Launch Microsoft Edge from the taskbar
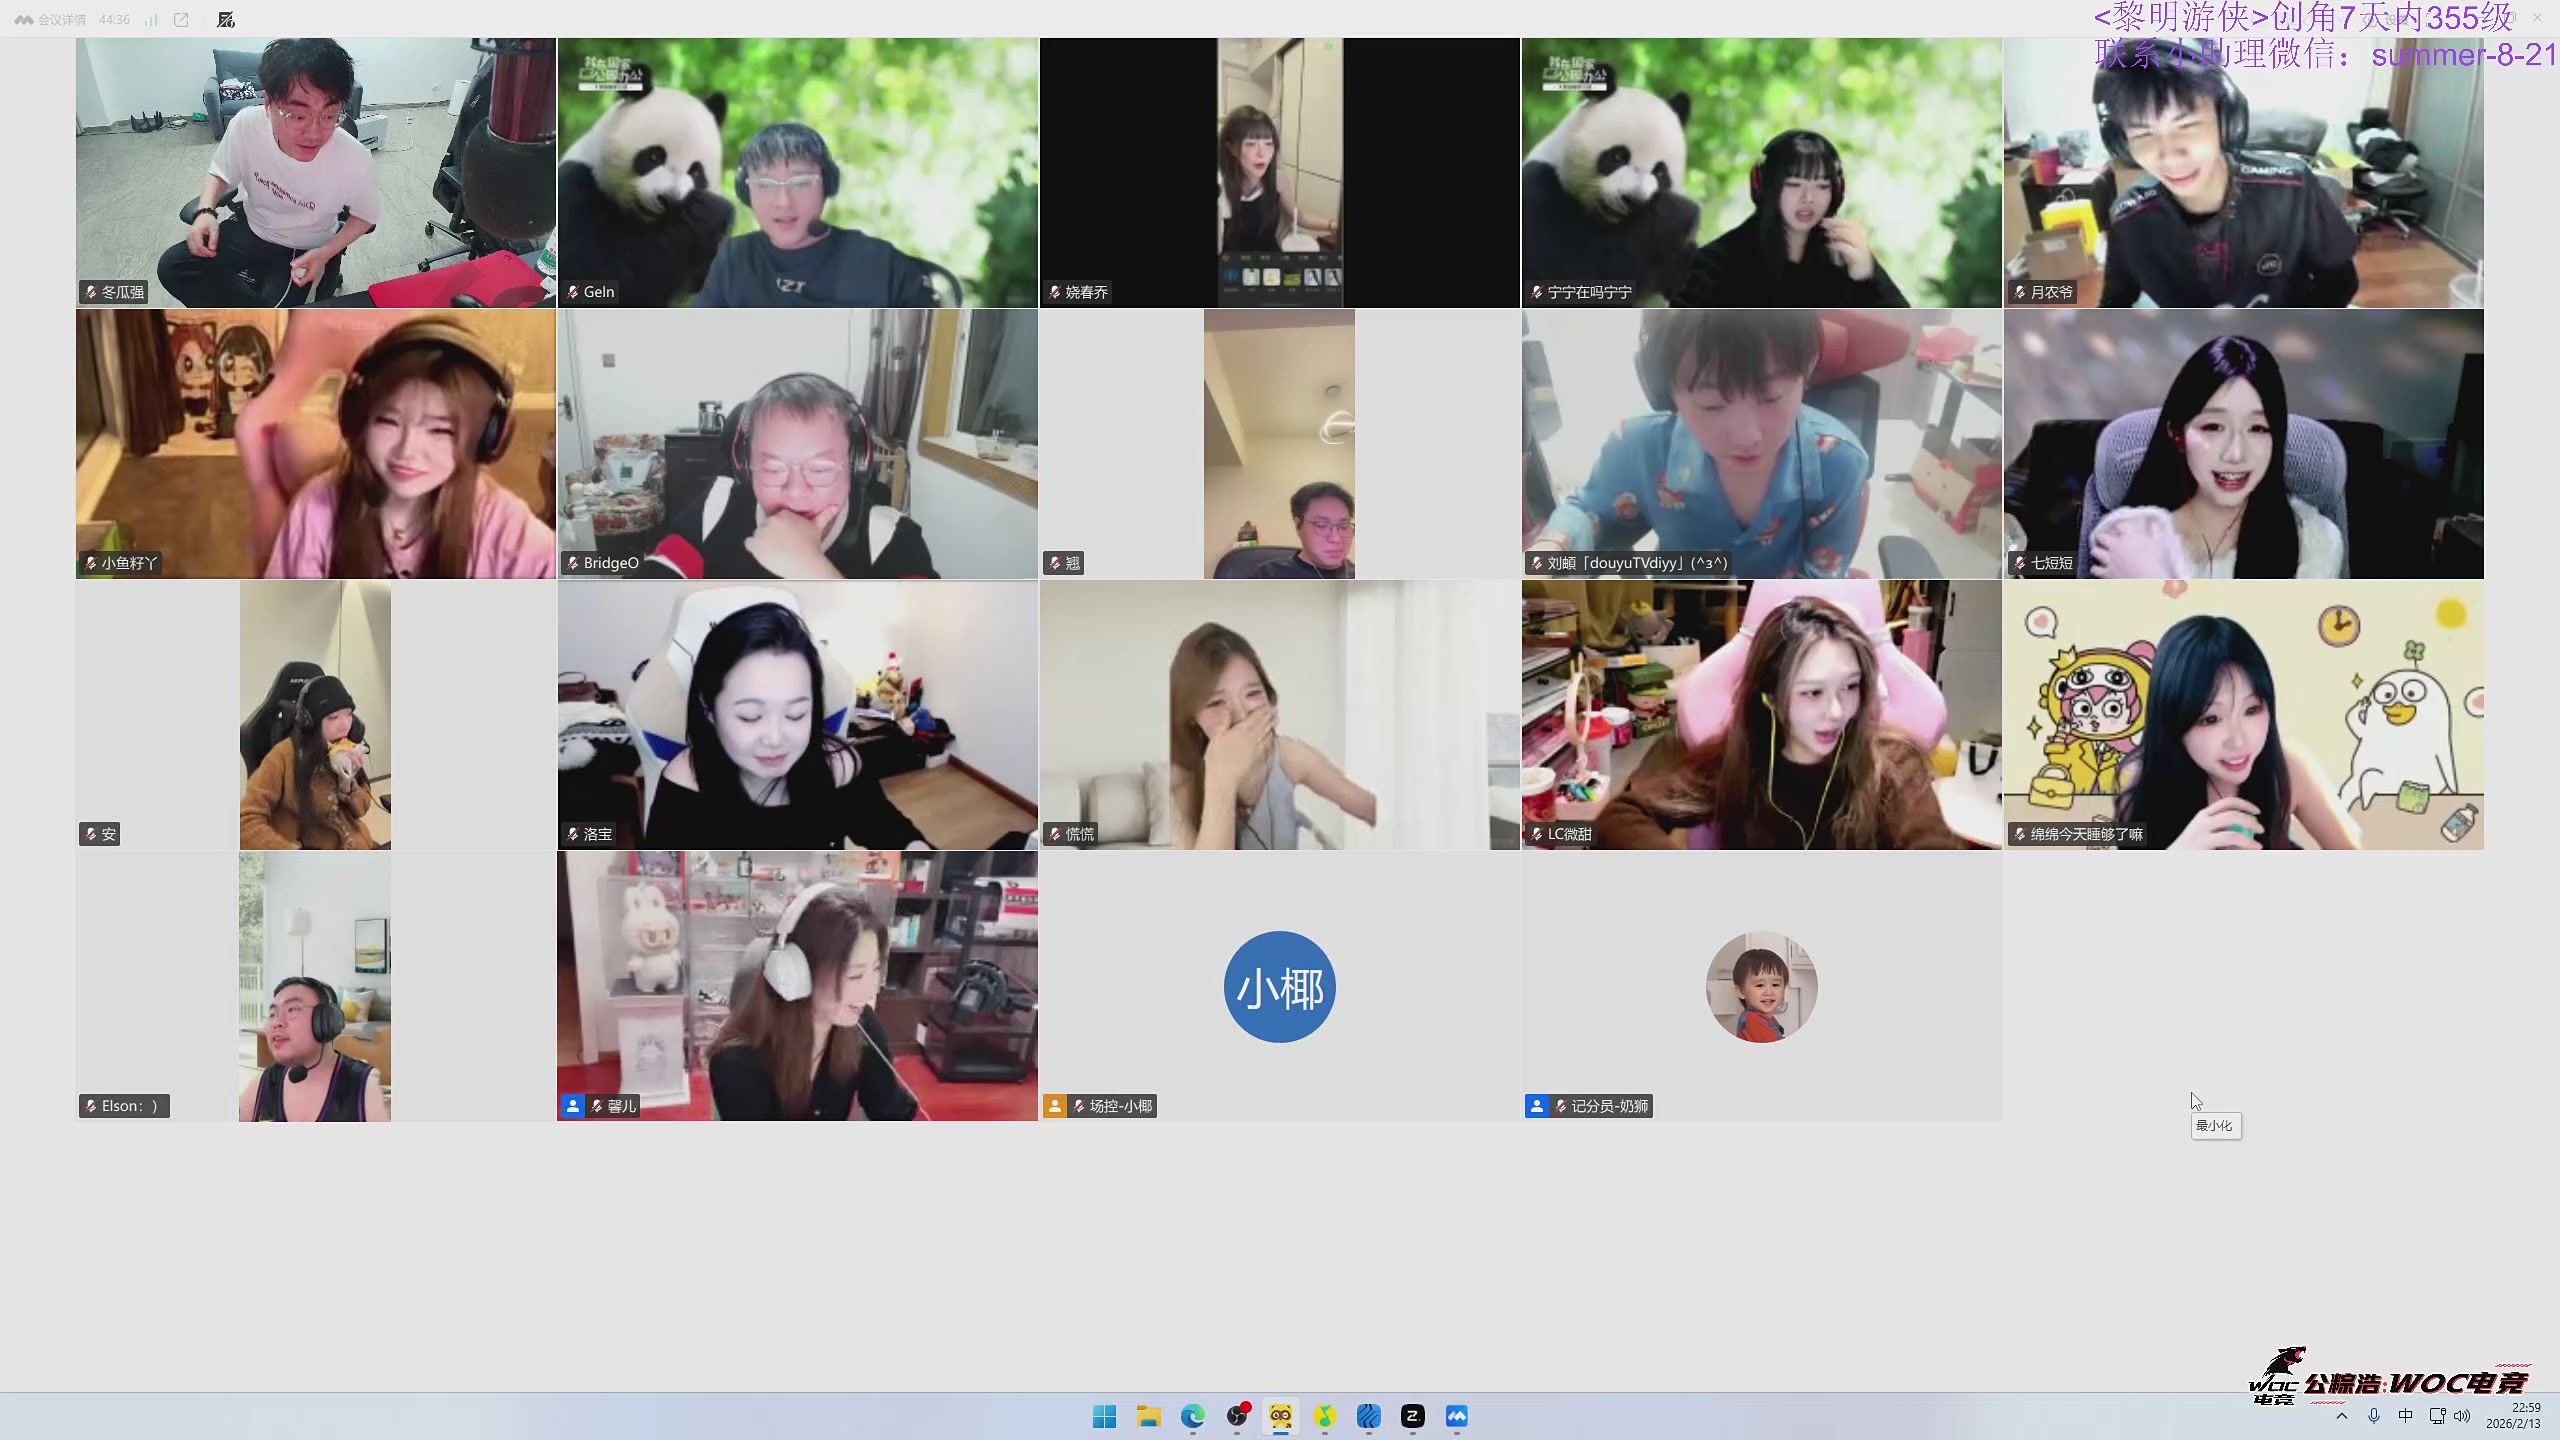The height and width of the screenshot is (1440, 2560). (x=1192, y=1416)
